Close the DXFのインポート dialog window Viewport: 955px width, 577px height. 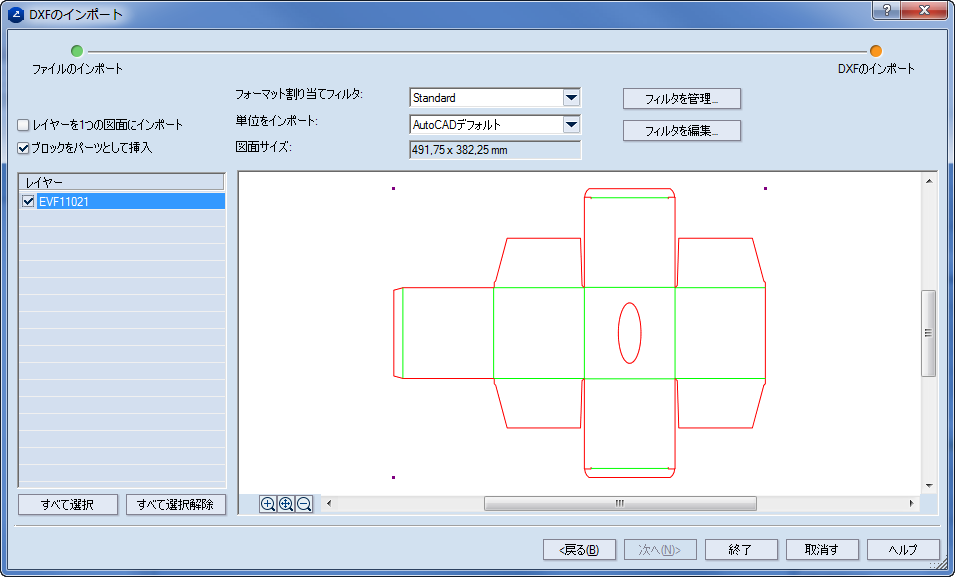(x=925, y=10)
